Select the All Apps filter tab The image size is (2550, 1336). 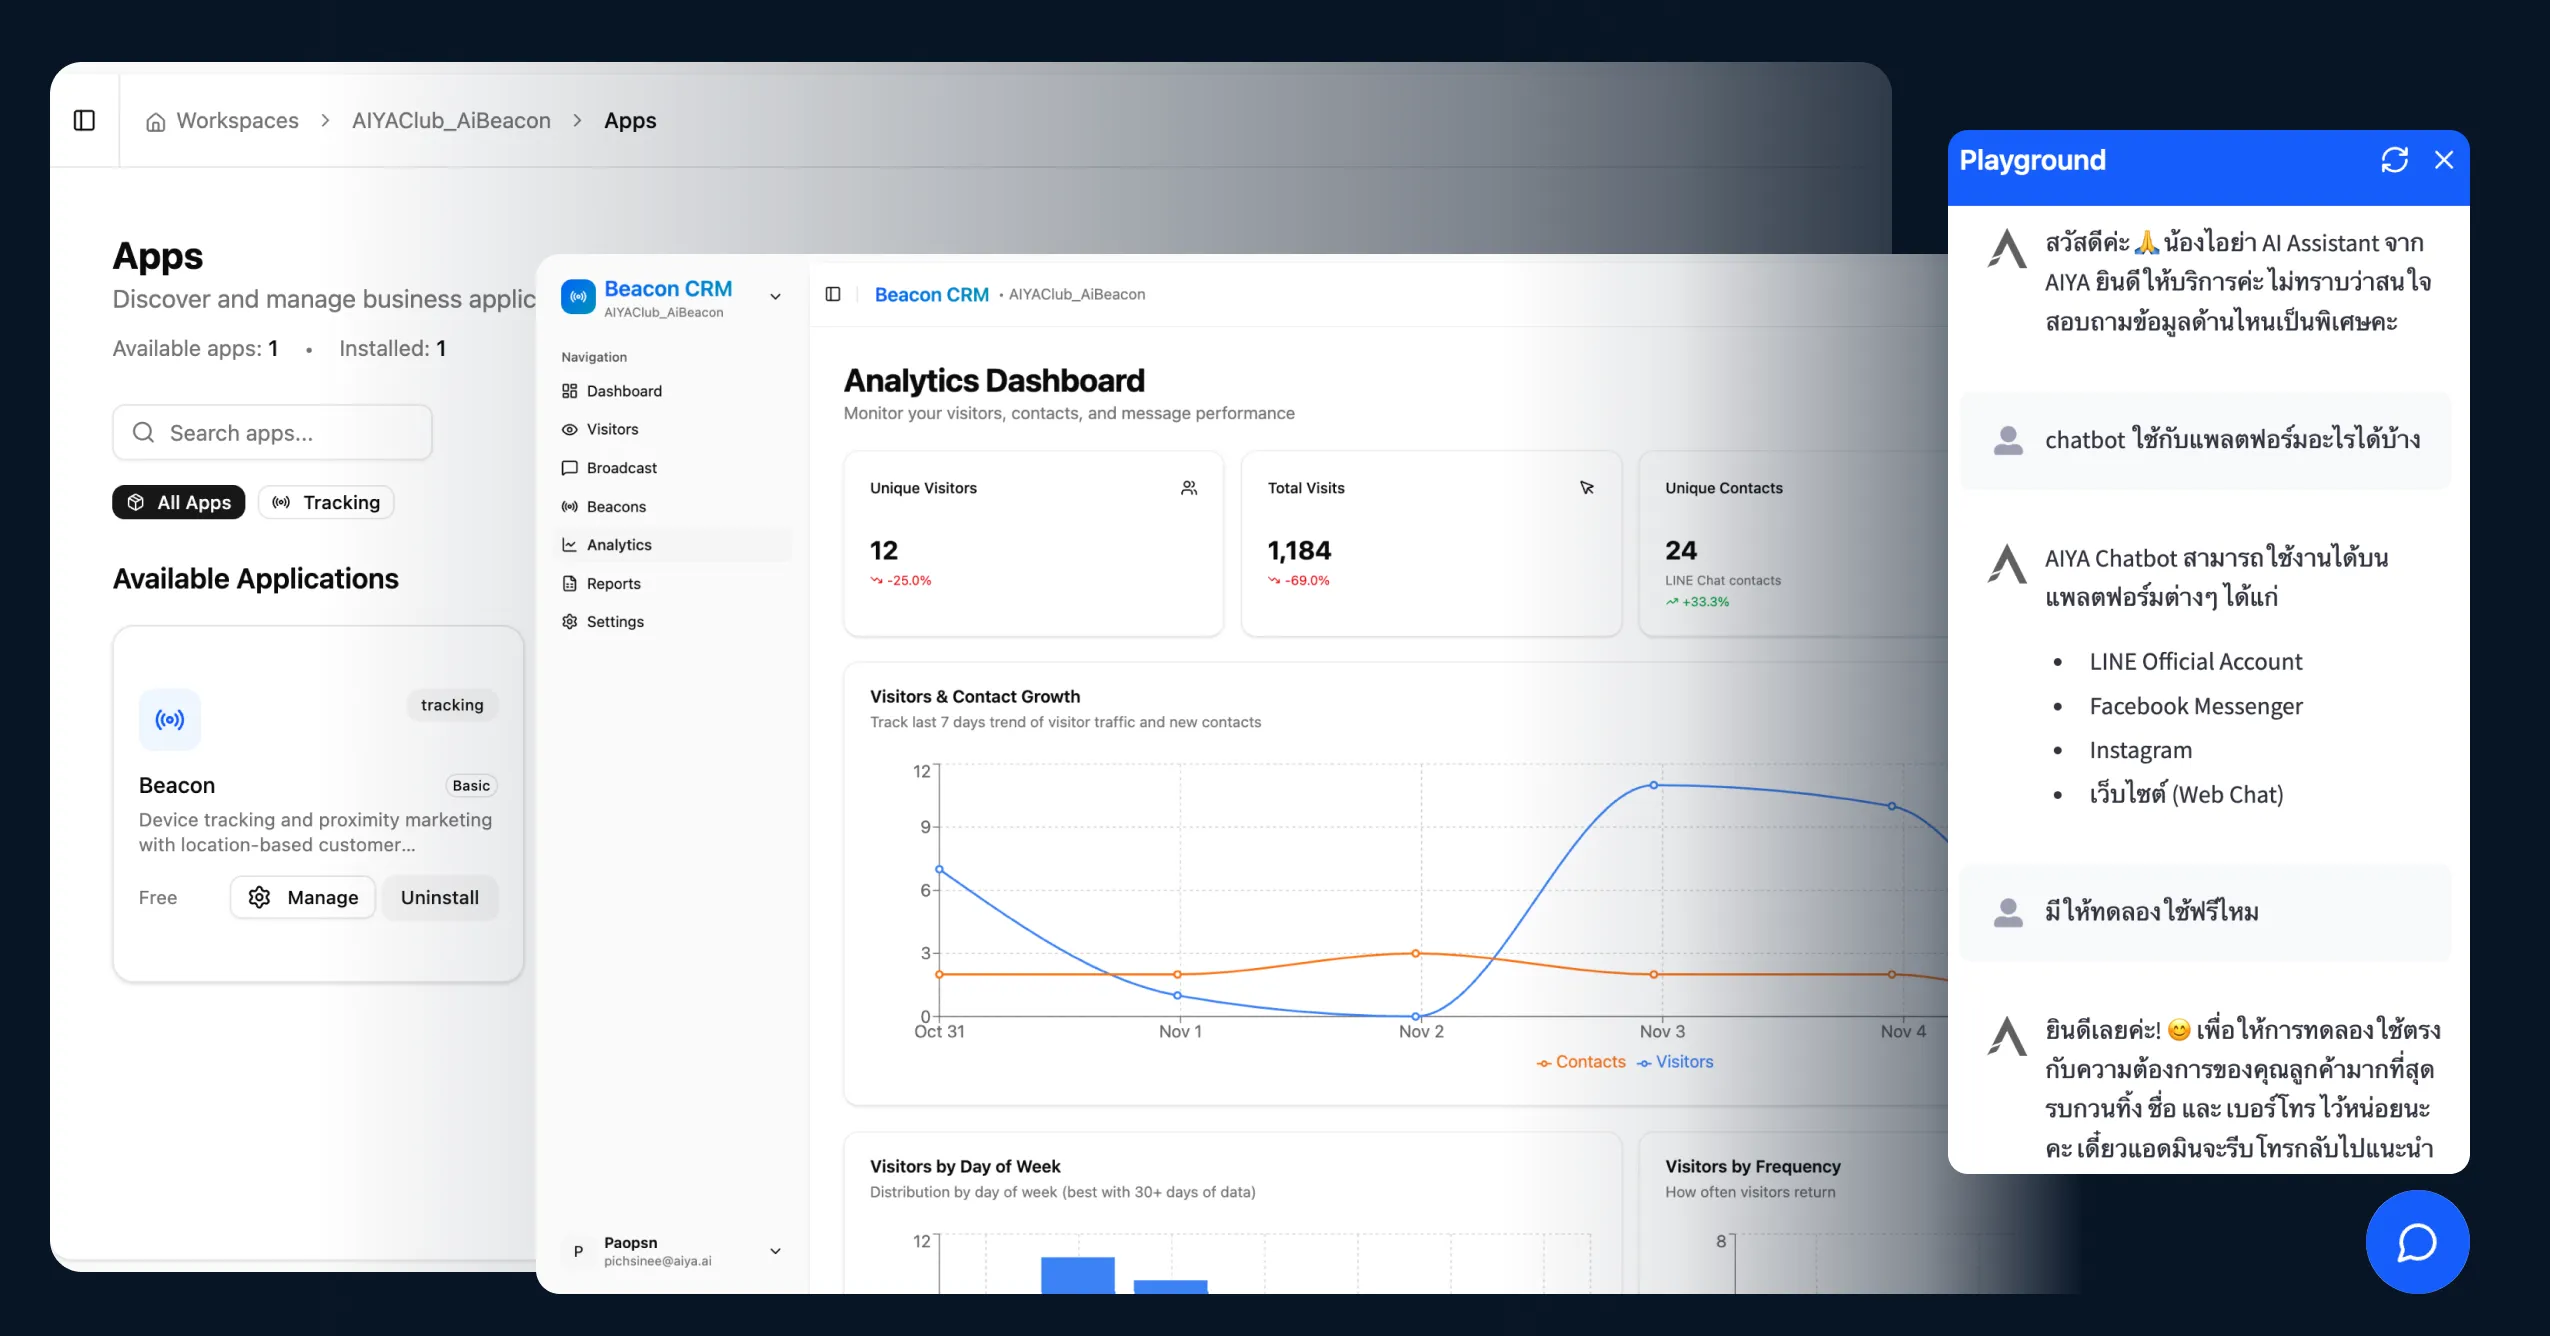179,502
